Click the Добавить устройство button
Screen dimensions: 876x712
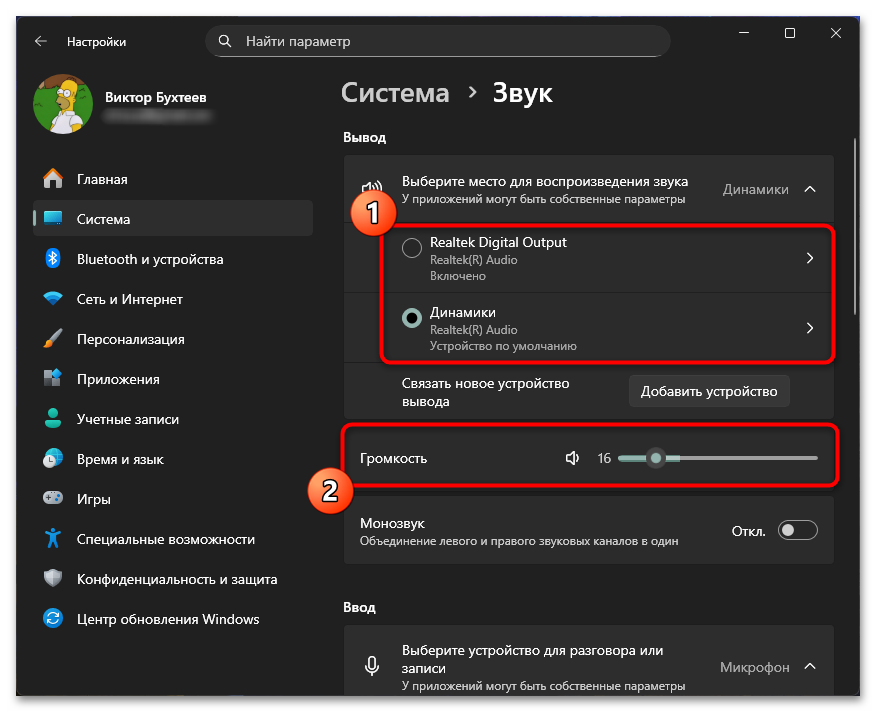709,391
